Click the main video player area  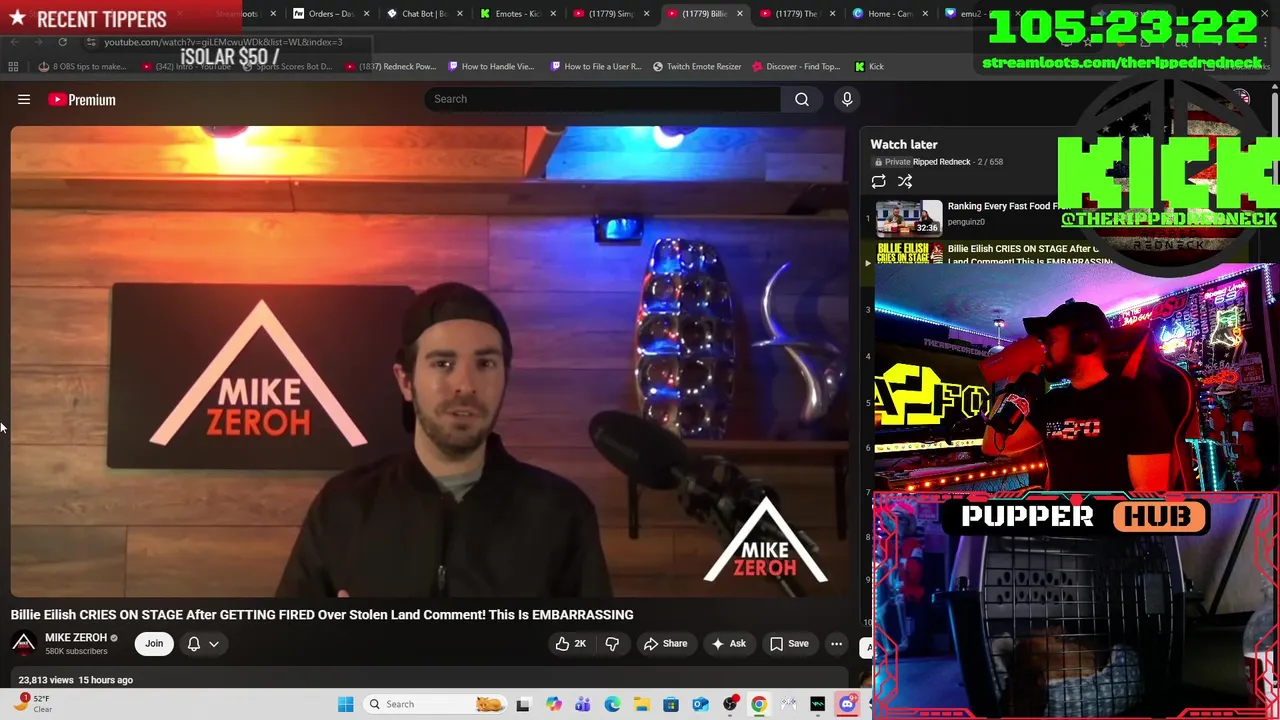point(429,362)
